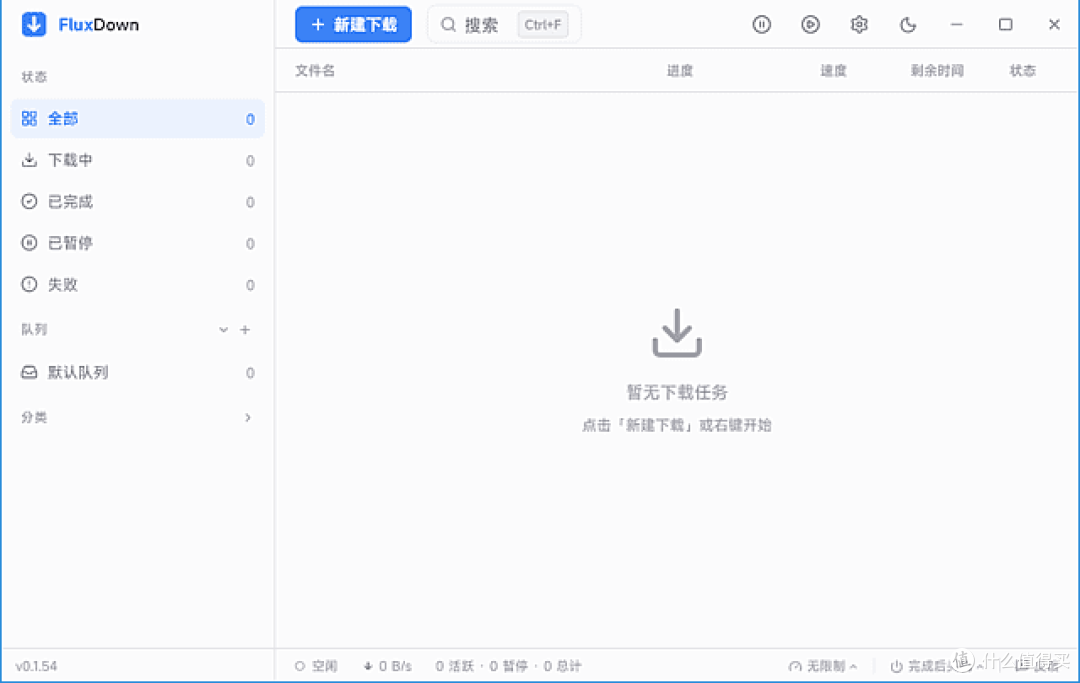Viewport: 1080px width, 683px height.
Task: Click the 进度 column header
Action: click(680, 70)
